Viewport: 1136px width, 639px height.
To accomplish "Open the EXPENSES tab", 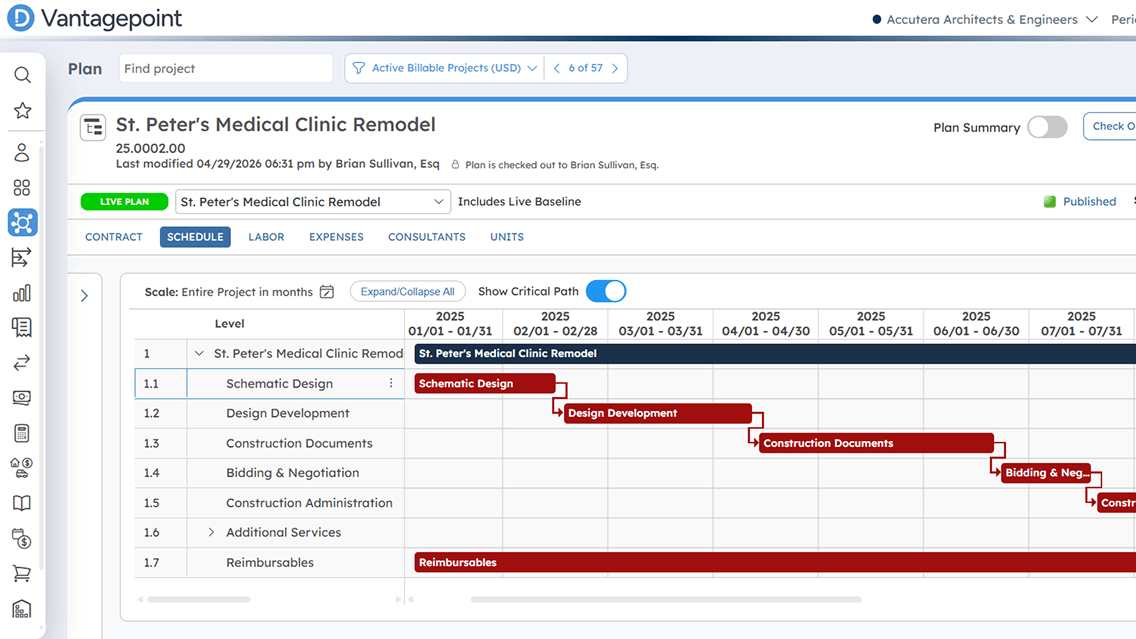I will tap(336, 237).
